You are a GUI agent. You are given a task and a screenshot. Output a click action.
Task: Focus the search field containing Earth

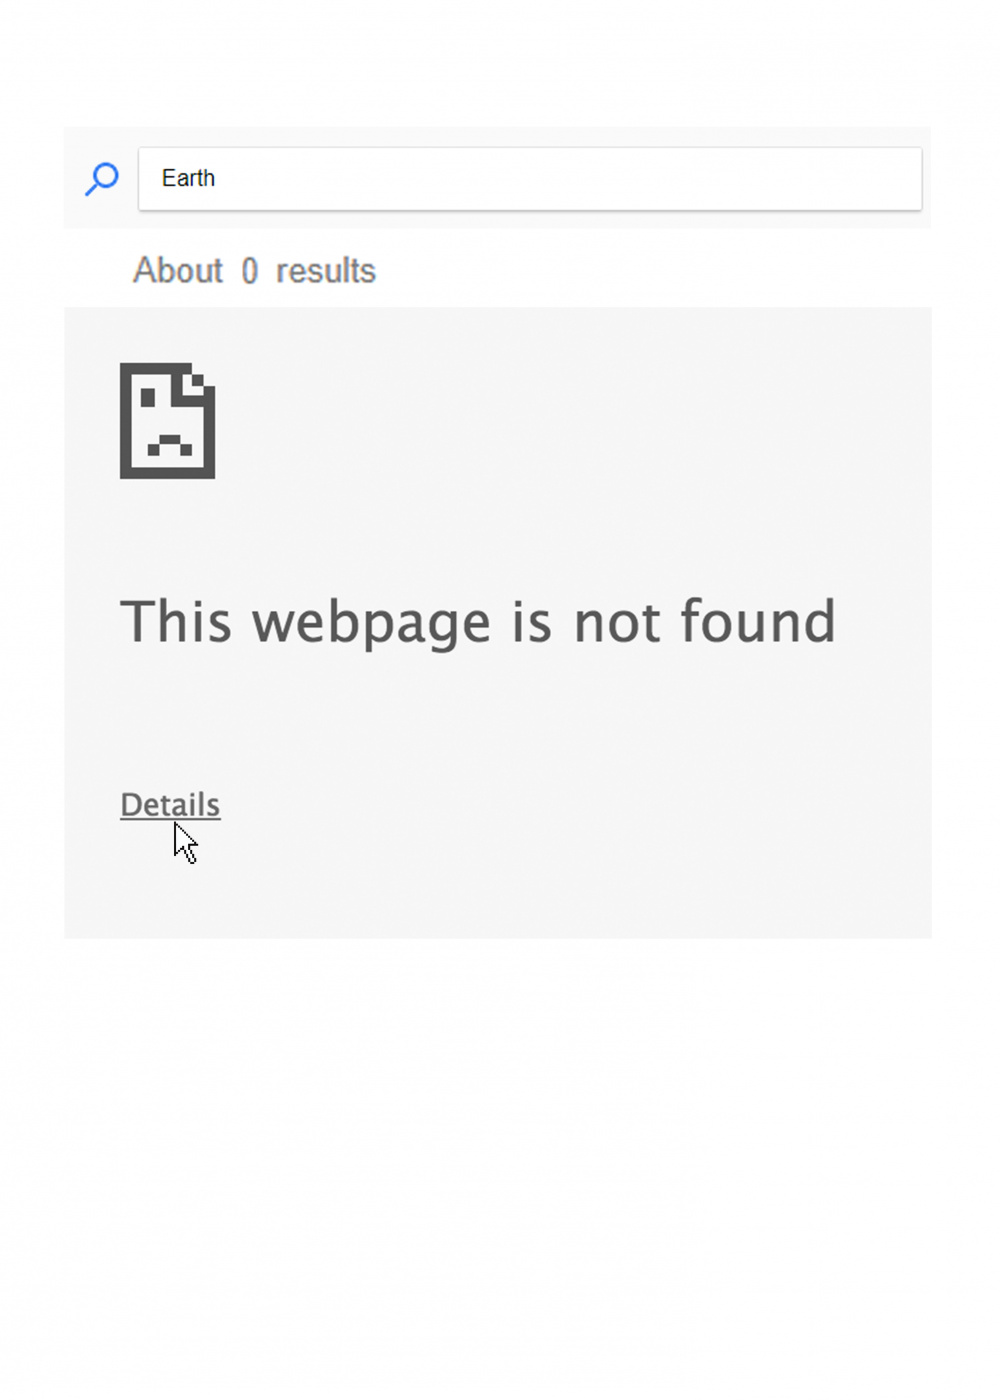click(x=530, y=179)
